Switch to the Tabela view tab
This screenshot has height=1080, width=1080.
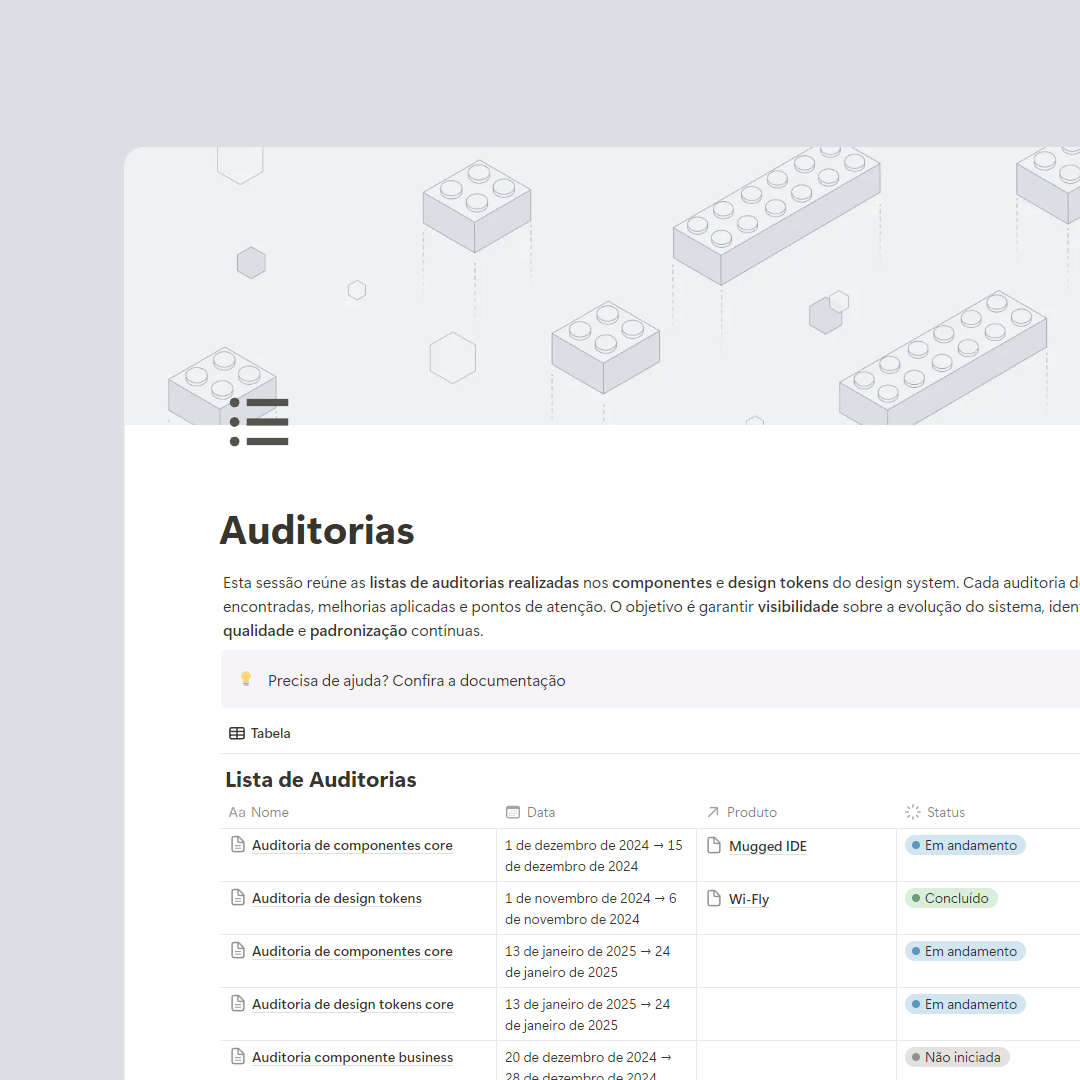tap(260, 733)
